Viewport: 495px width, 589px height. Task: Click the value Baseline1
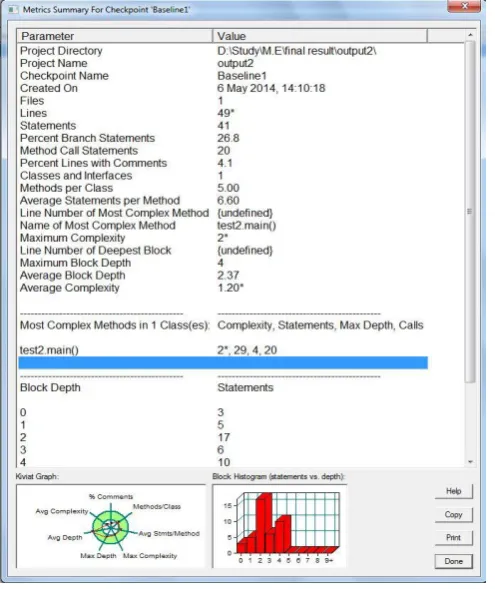[x=242, y=76]
